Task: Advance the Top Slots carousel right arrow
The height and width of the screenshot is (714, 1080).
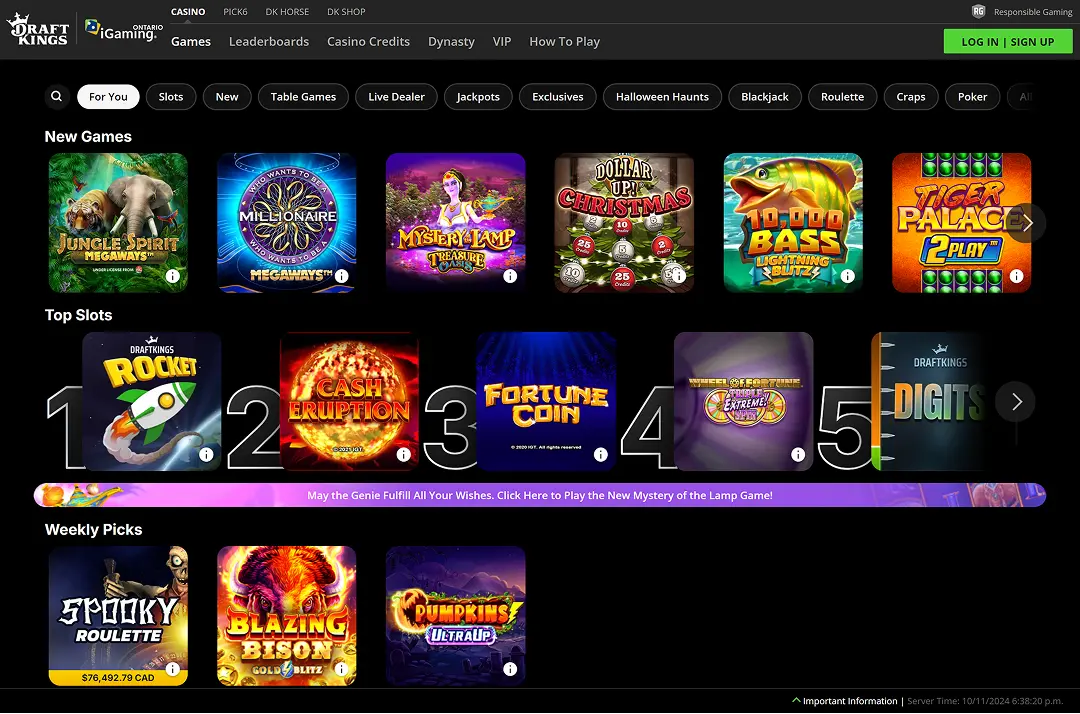Action: click(1015, 401)
